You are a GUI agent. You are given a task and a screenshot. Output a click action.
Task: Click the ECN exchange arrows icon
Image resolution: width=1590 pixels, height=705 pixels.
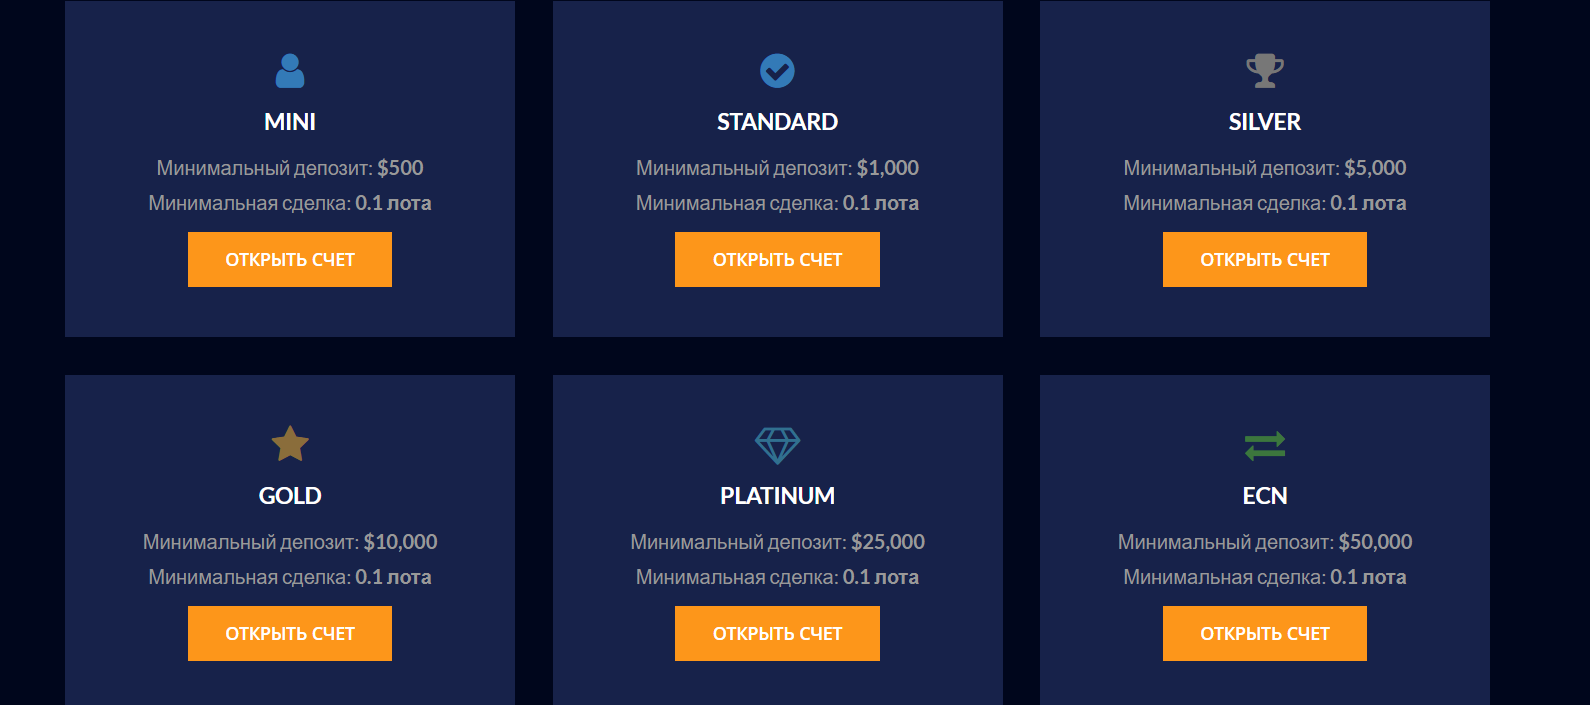[1265, 445]
